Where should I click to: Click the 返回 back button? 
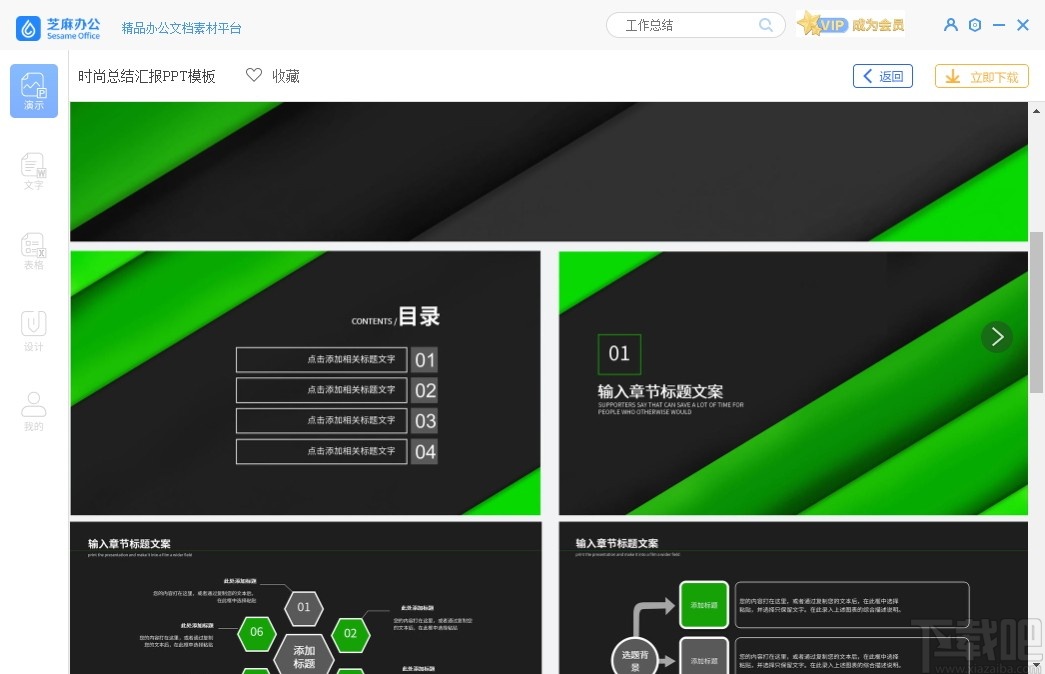click(883, 76)
